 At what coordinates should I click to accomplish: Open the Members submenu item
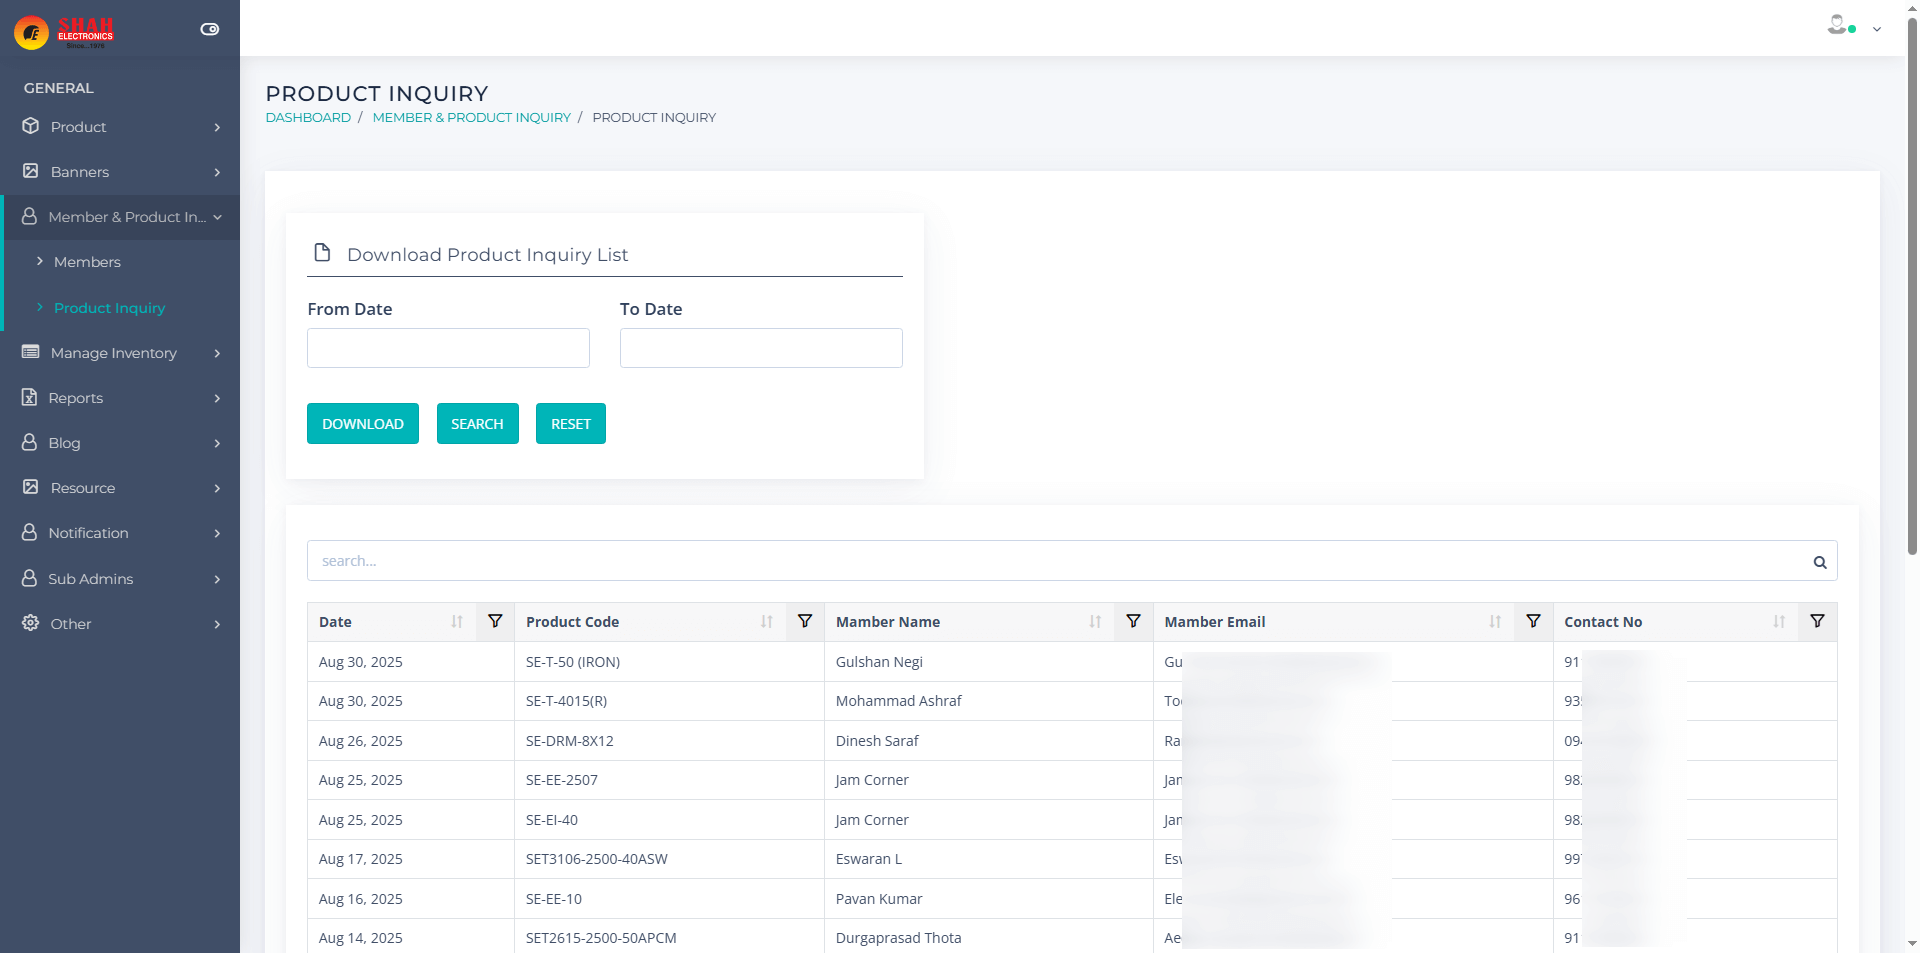87,262
